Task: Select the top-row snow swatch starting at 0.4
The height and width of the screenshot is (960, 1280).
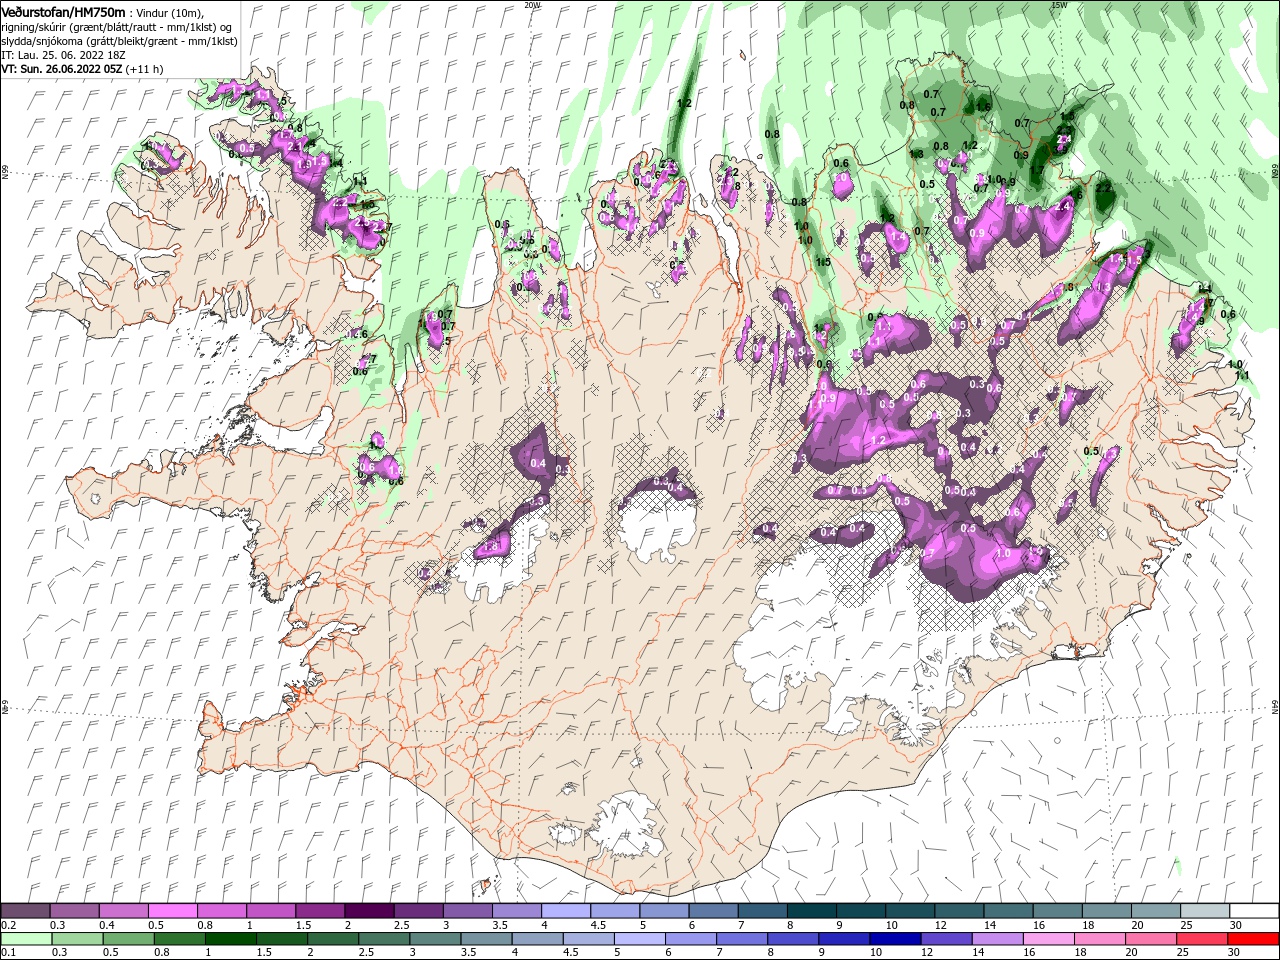Action: 123,911
